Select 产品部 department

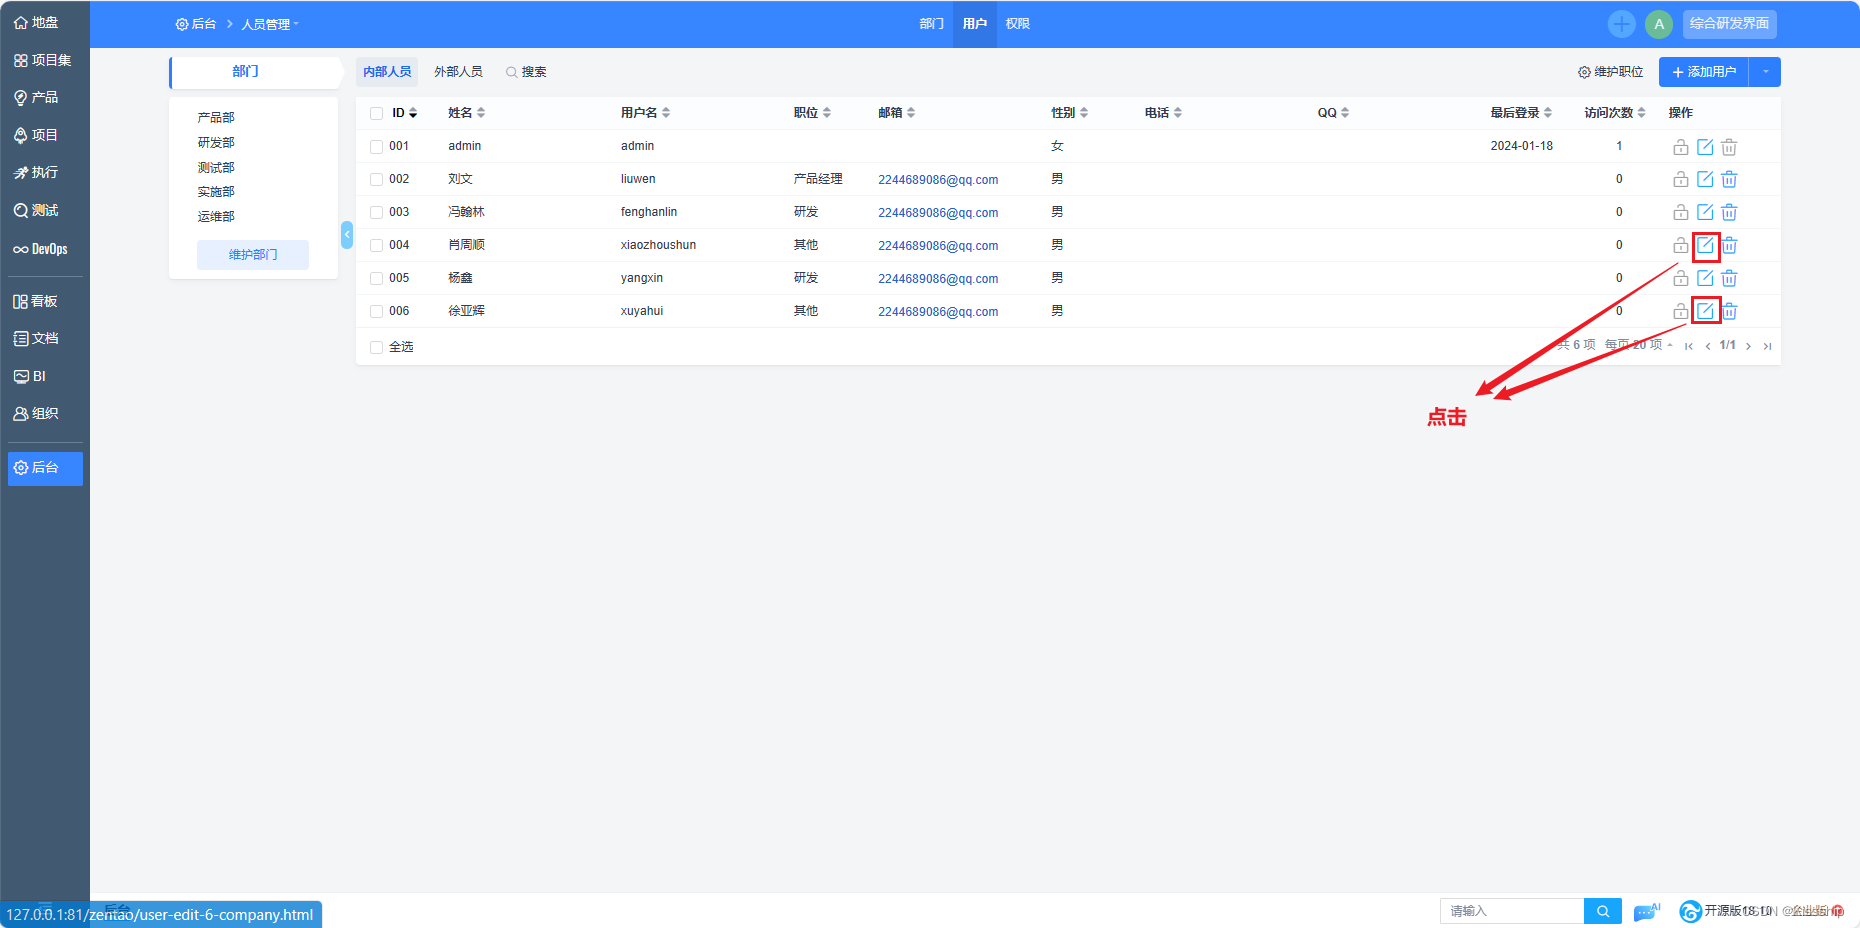tap(216, 118)
